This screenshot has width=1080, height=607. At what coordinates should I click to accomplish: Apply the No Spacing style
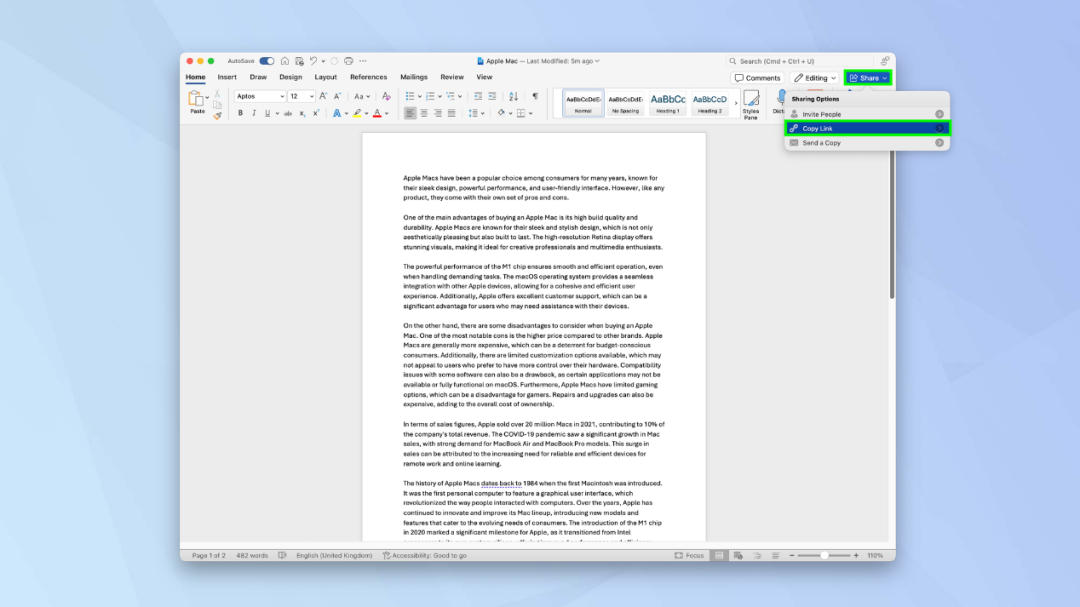pos(625,103)
